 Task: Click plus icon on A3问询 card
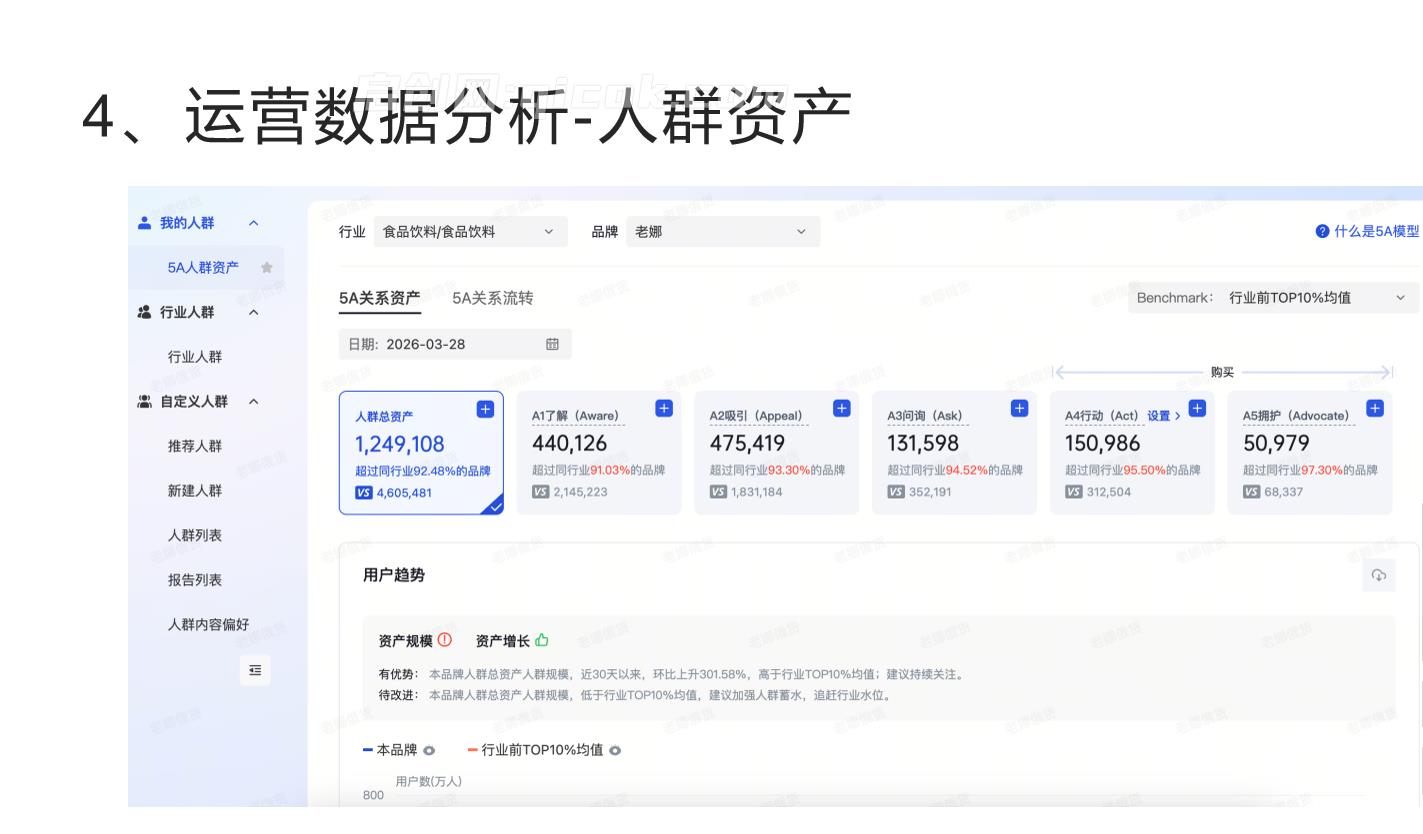coord(1020,408)
